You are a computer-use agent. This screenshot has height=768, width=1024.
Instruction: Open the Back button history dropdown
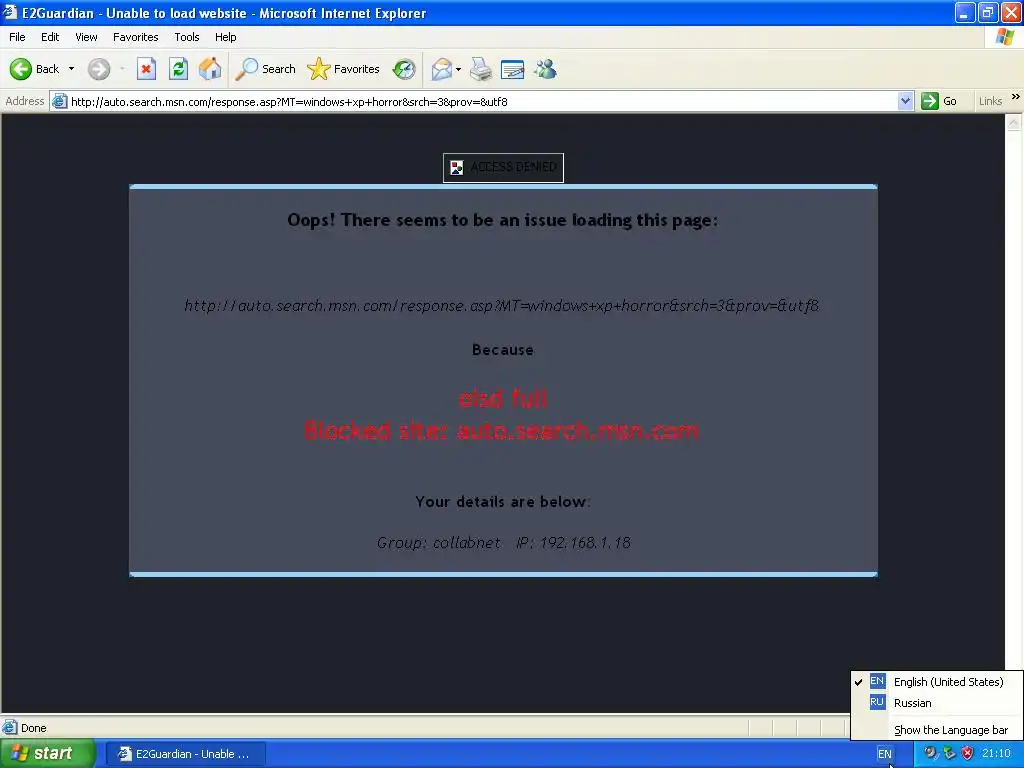pos(71,69)
